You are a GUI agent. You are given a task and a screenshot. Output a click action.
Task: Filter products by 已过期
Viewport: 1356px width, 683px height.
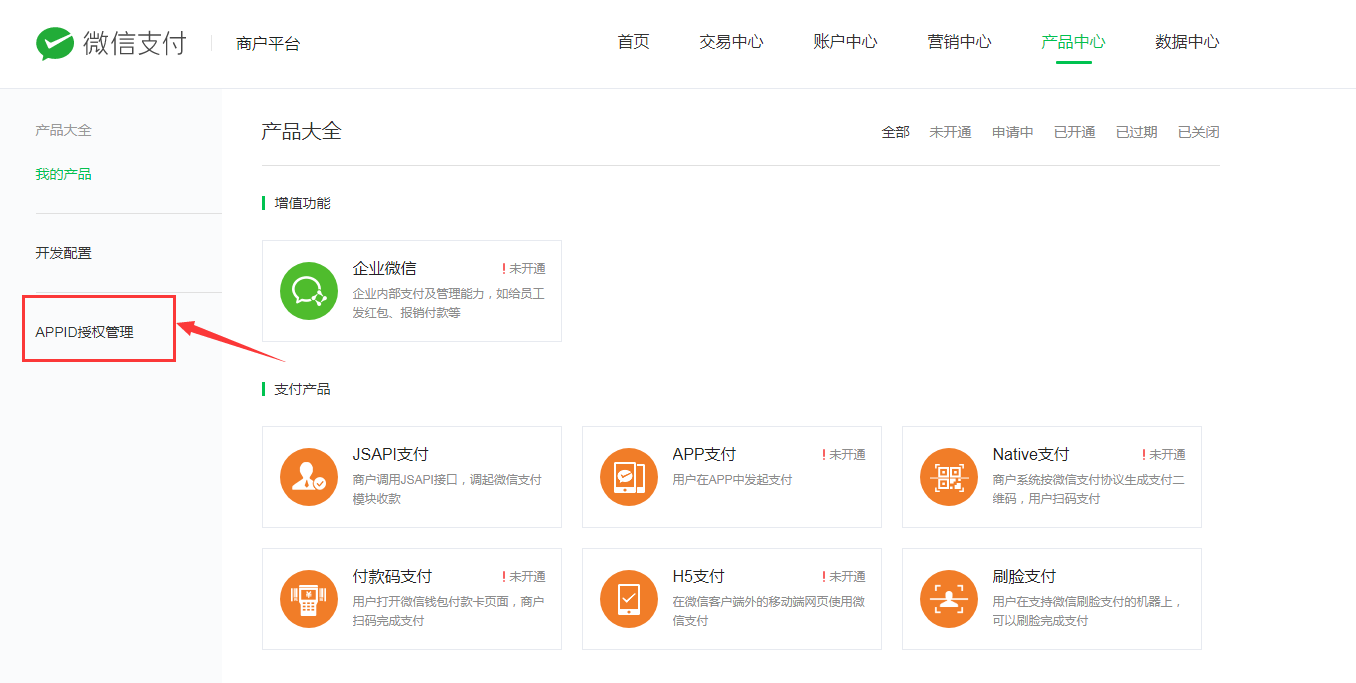pyautogui.click(x=1136, y=132)
